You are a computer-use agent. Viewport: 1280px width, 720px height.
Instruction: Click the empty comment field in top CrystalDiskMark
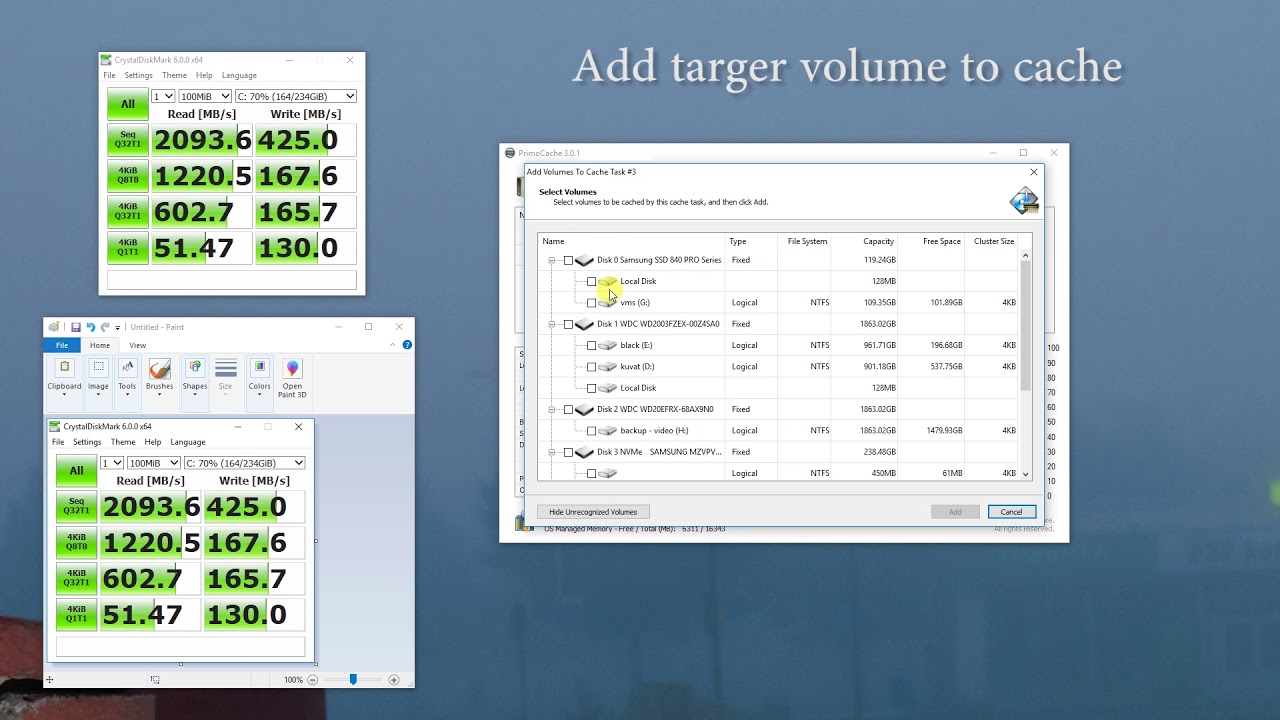(x=232, y=280)
